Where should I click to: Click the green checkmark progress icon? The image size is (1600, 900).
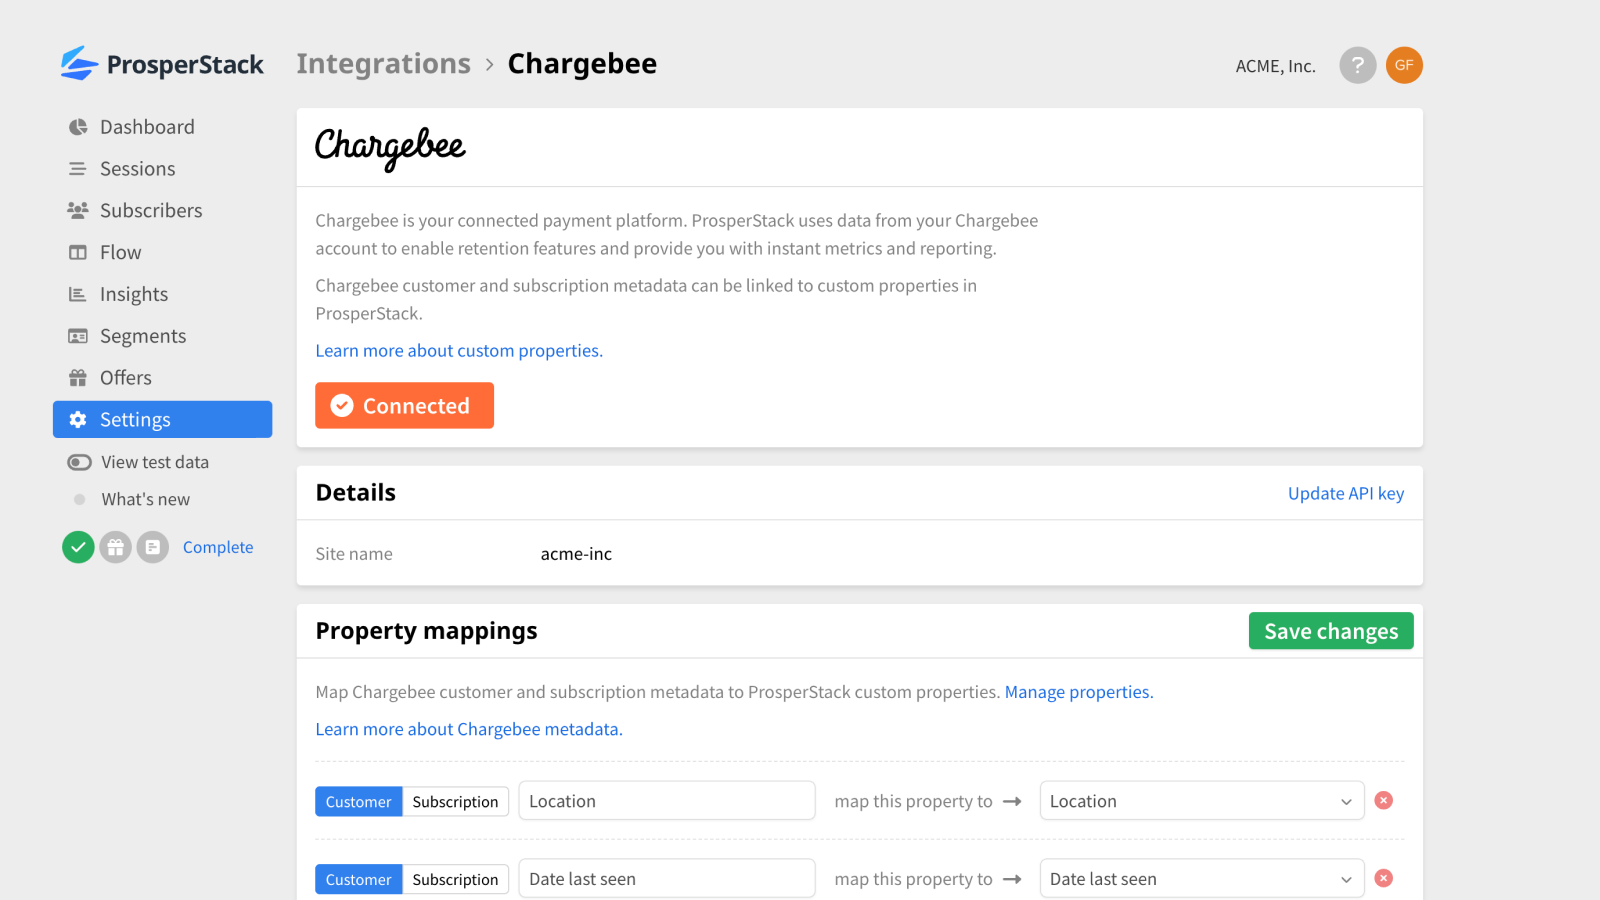pos(78,547)
